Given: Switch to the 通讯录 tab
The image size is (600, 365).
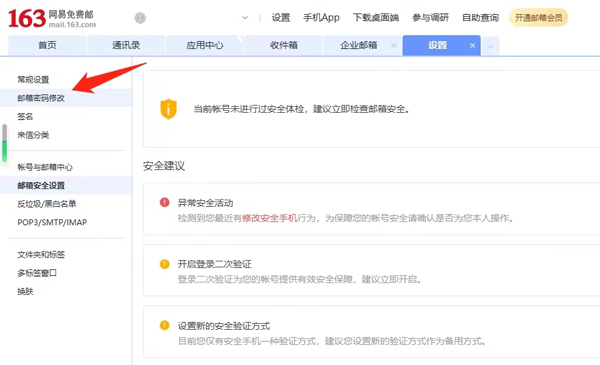Looking at the screenshot, I should click(126, 46).
